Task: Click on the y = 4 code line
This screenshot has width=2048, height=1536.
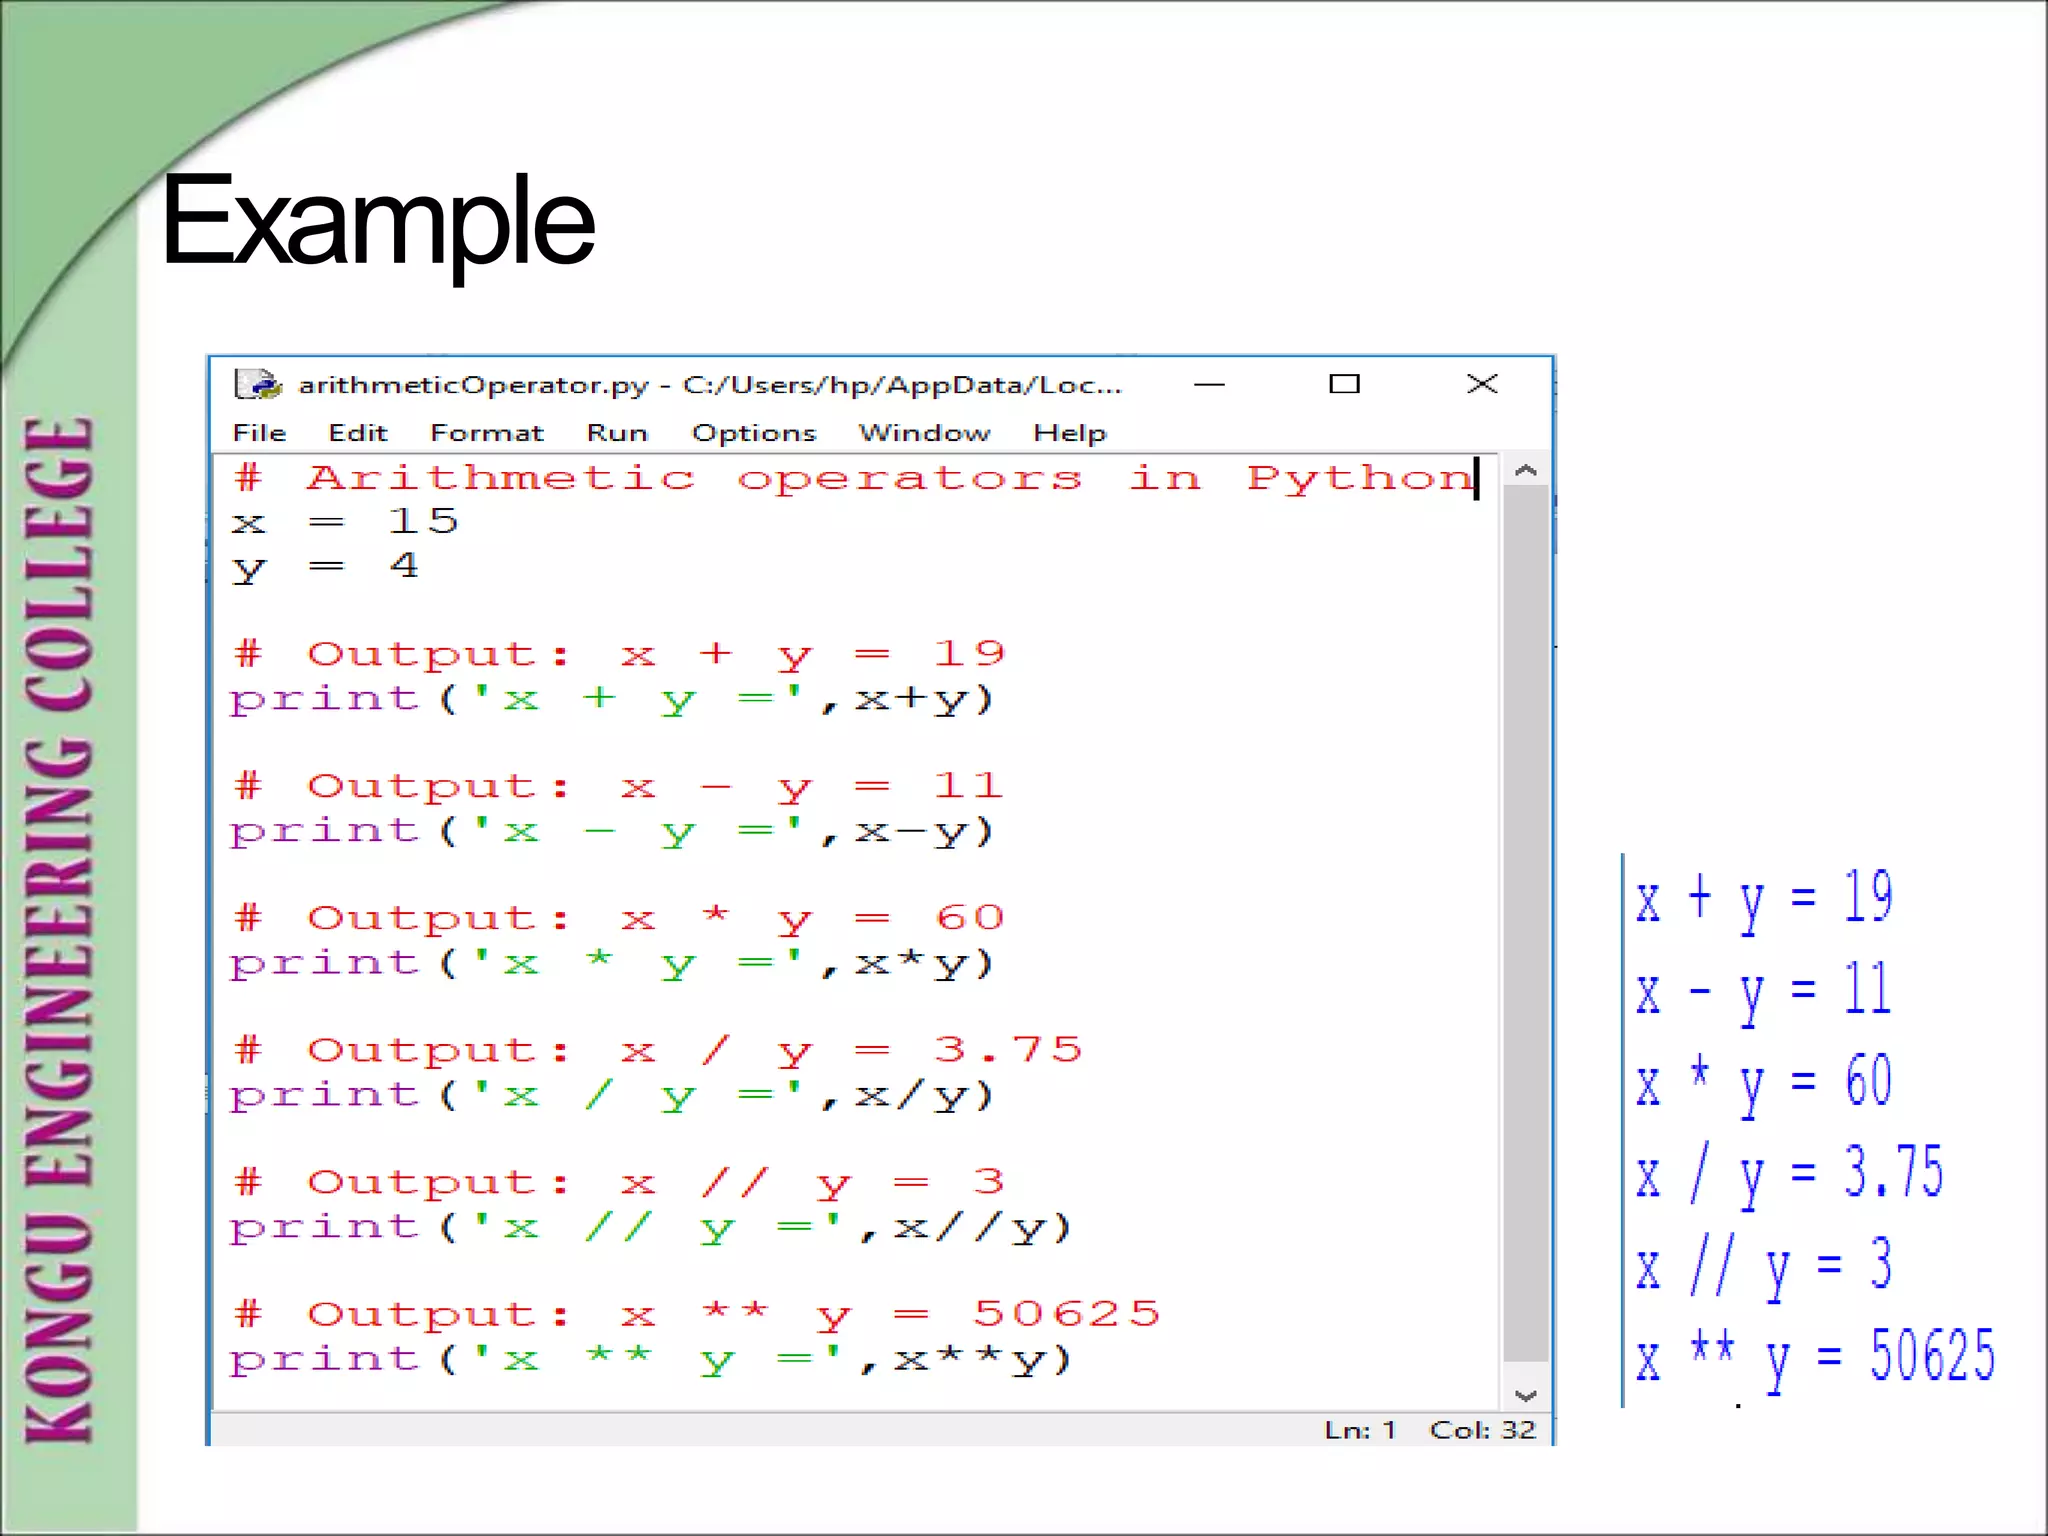Action: pos(325,567)
